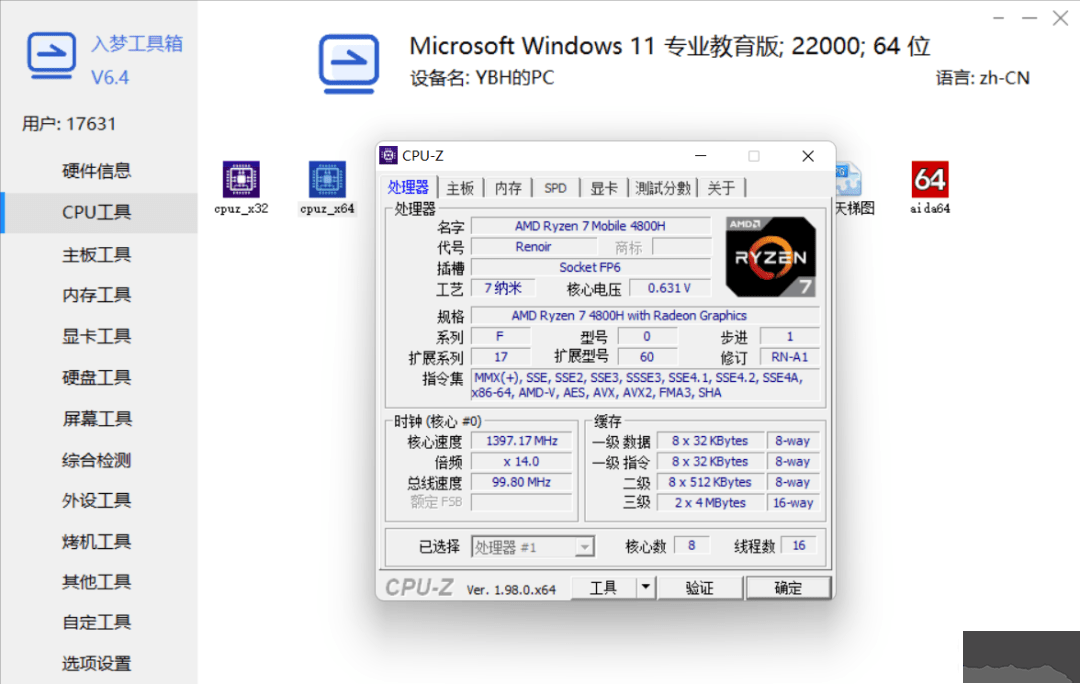
Task: Switch to the 内存 tab in CPU-Z
Action: 508,188
